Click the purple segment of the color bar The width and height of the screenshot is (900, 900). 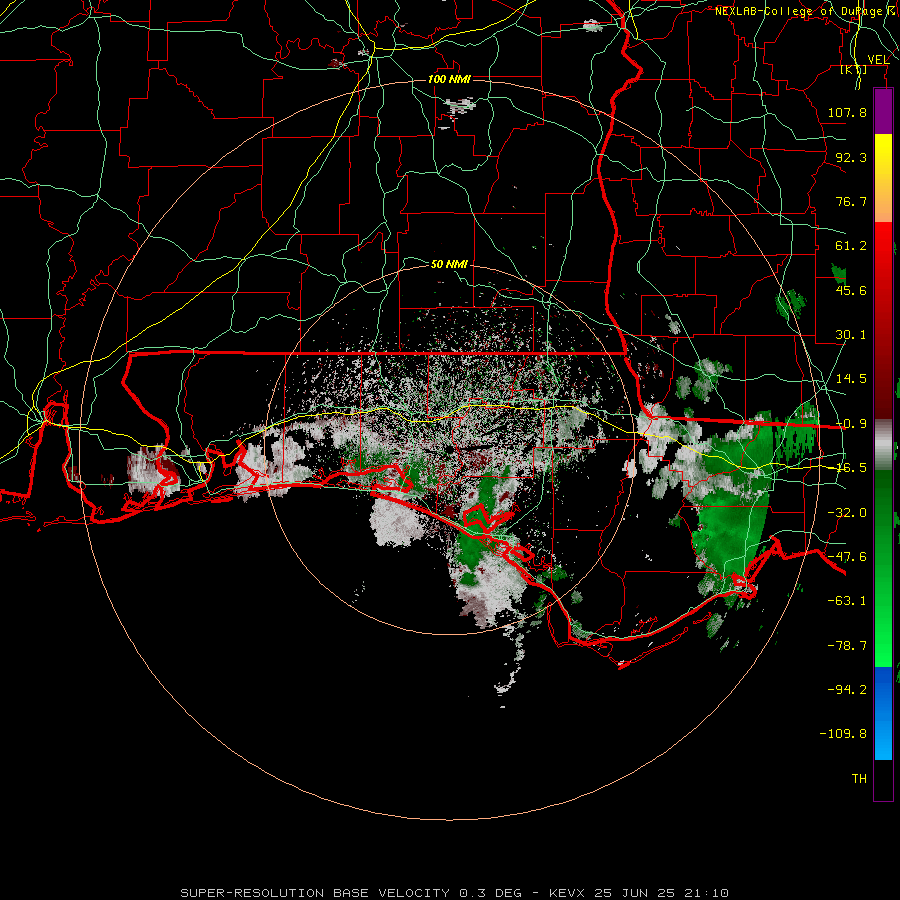tap(883, 111)
